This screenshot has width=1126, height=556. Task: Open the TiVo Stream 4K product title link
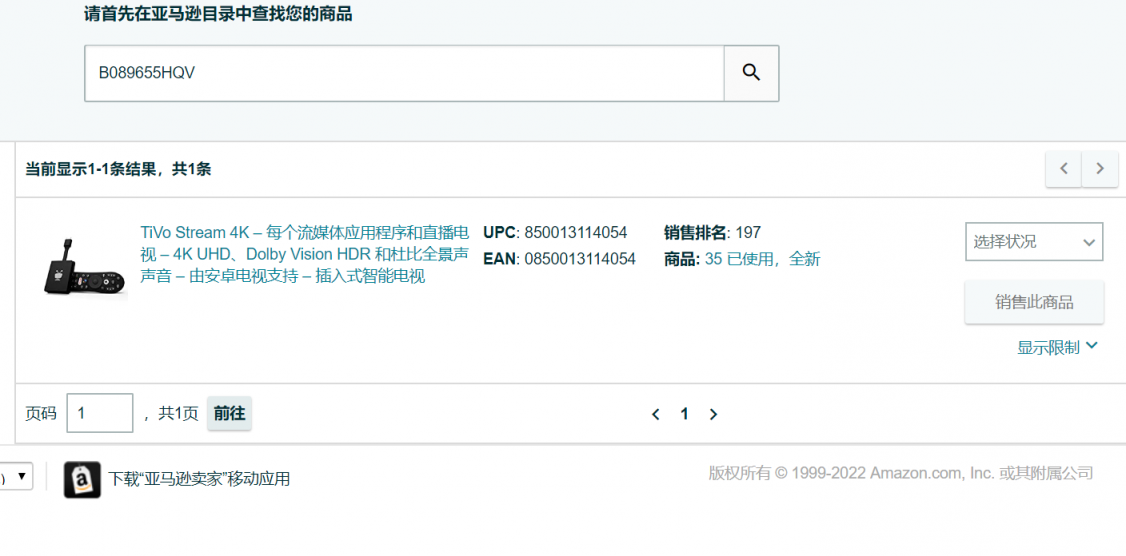coord(304,254)
